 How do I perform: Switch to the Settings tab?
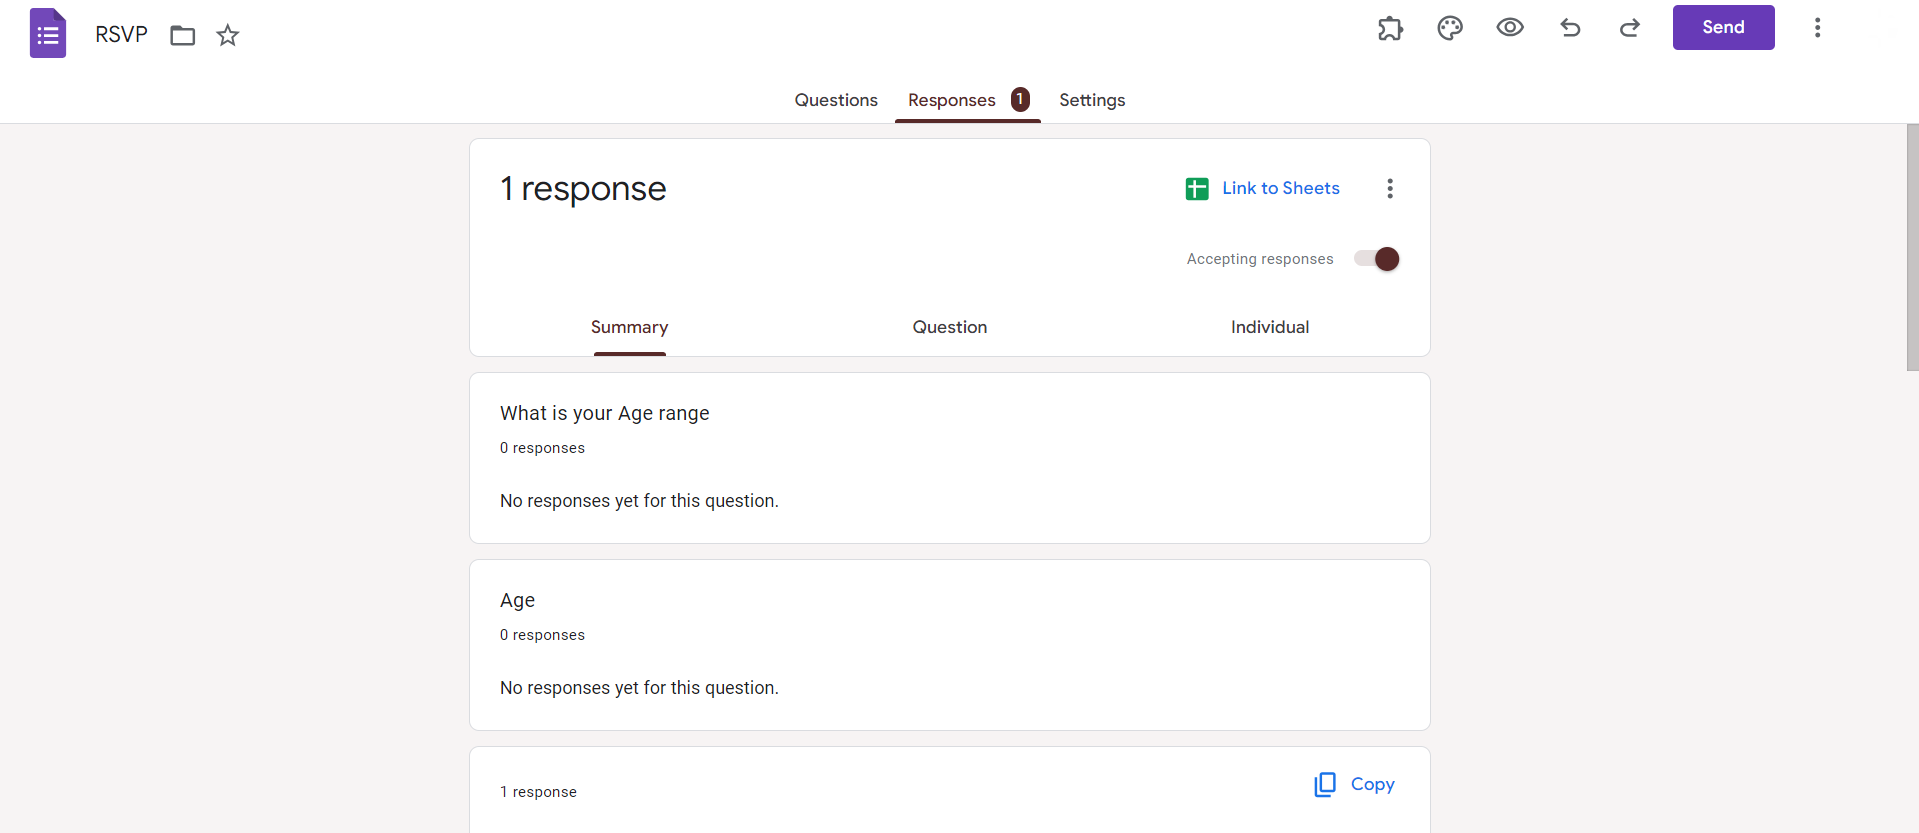point(1092,100)
